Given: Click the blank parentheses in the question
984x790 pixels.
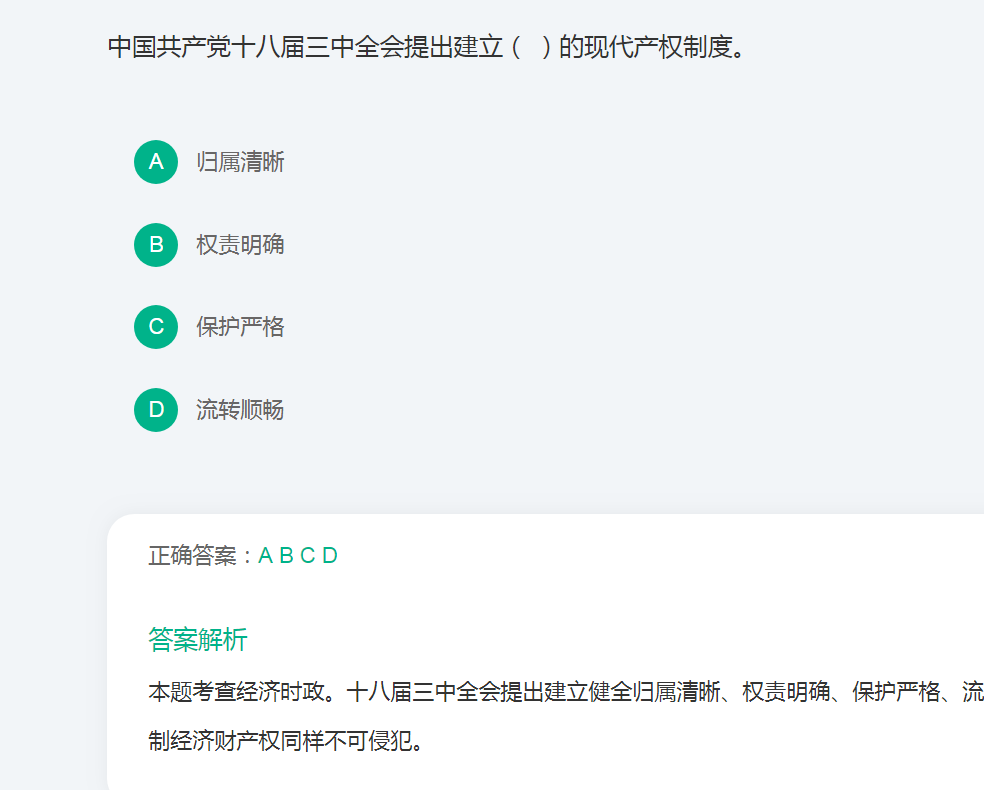Looking at the screenshot, I should click(x=532, y=47).
